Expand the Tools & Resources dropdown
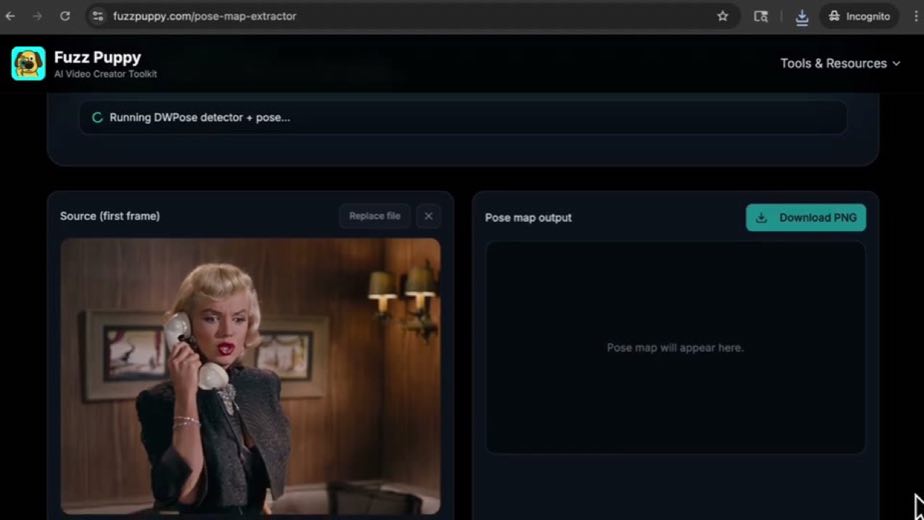924x520 pixels. tap(840, 64)
